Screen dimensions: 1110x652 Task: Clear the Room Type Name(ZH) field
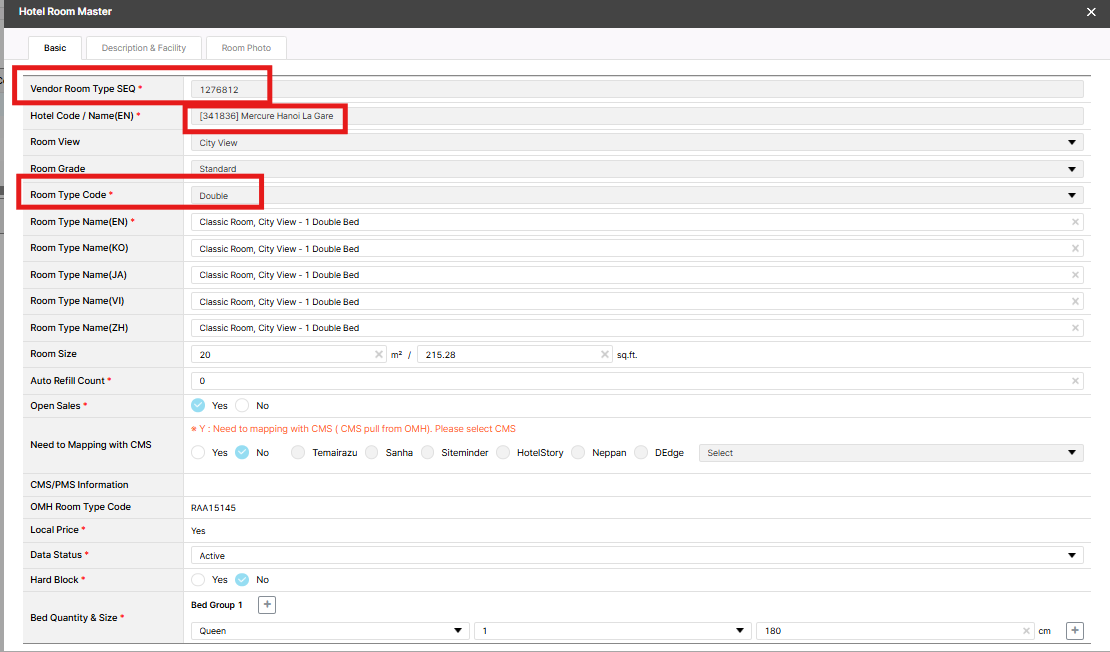click(x=1075, y=328)
